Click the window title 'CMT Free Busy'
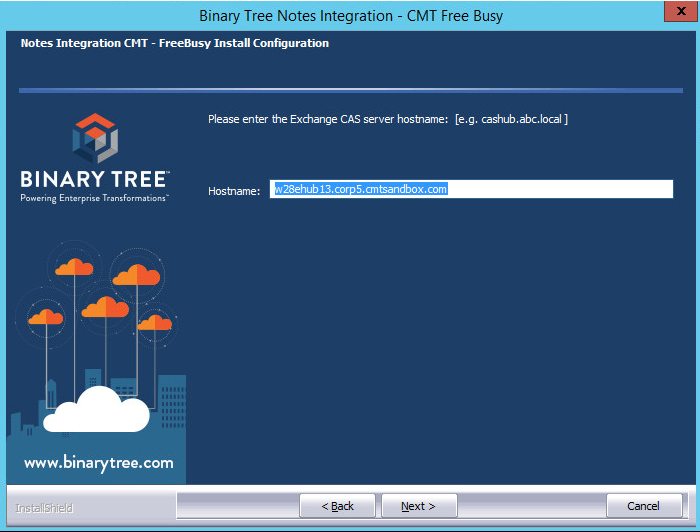700x532 pixels. tap(454, 16)
